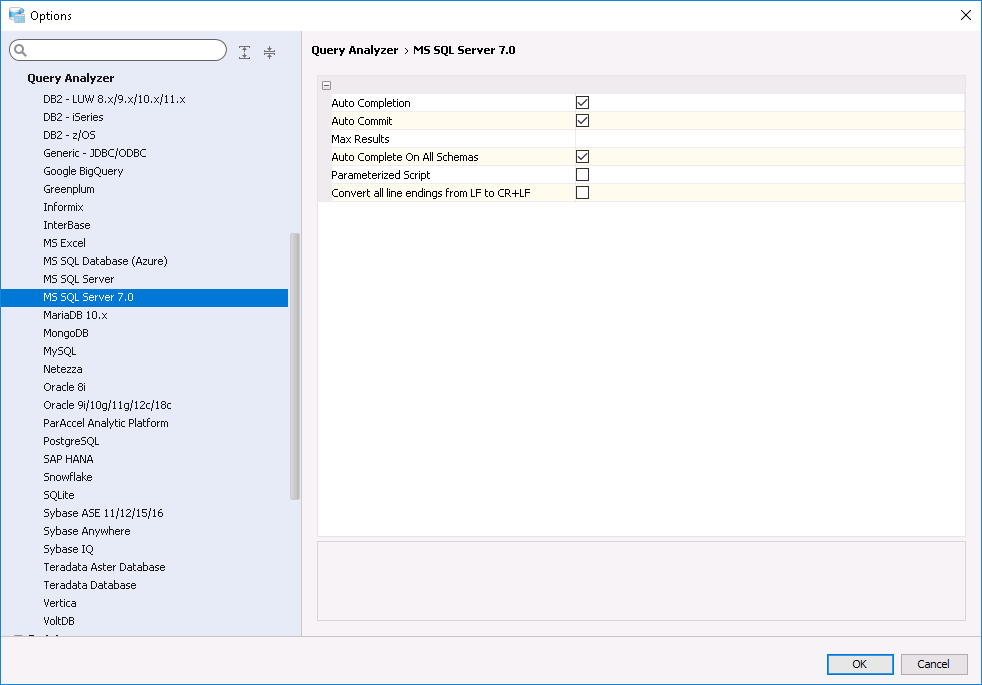Click the Cancel button
Screen dimensions: 982x685
pyautogui.click(x=934, y=664)
